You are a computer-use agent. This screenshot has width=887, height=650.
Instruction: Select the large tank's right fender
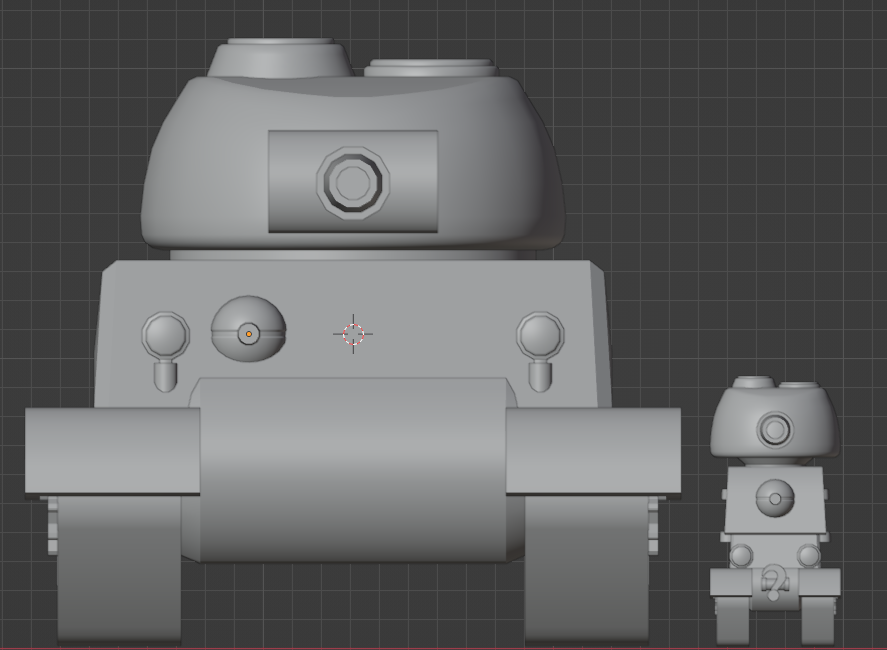click(593, 450)
